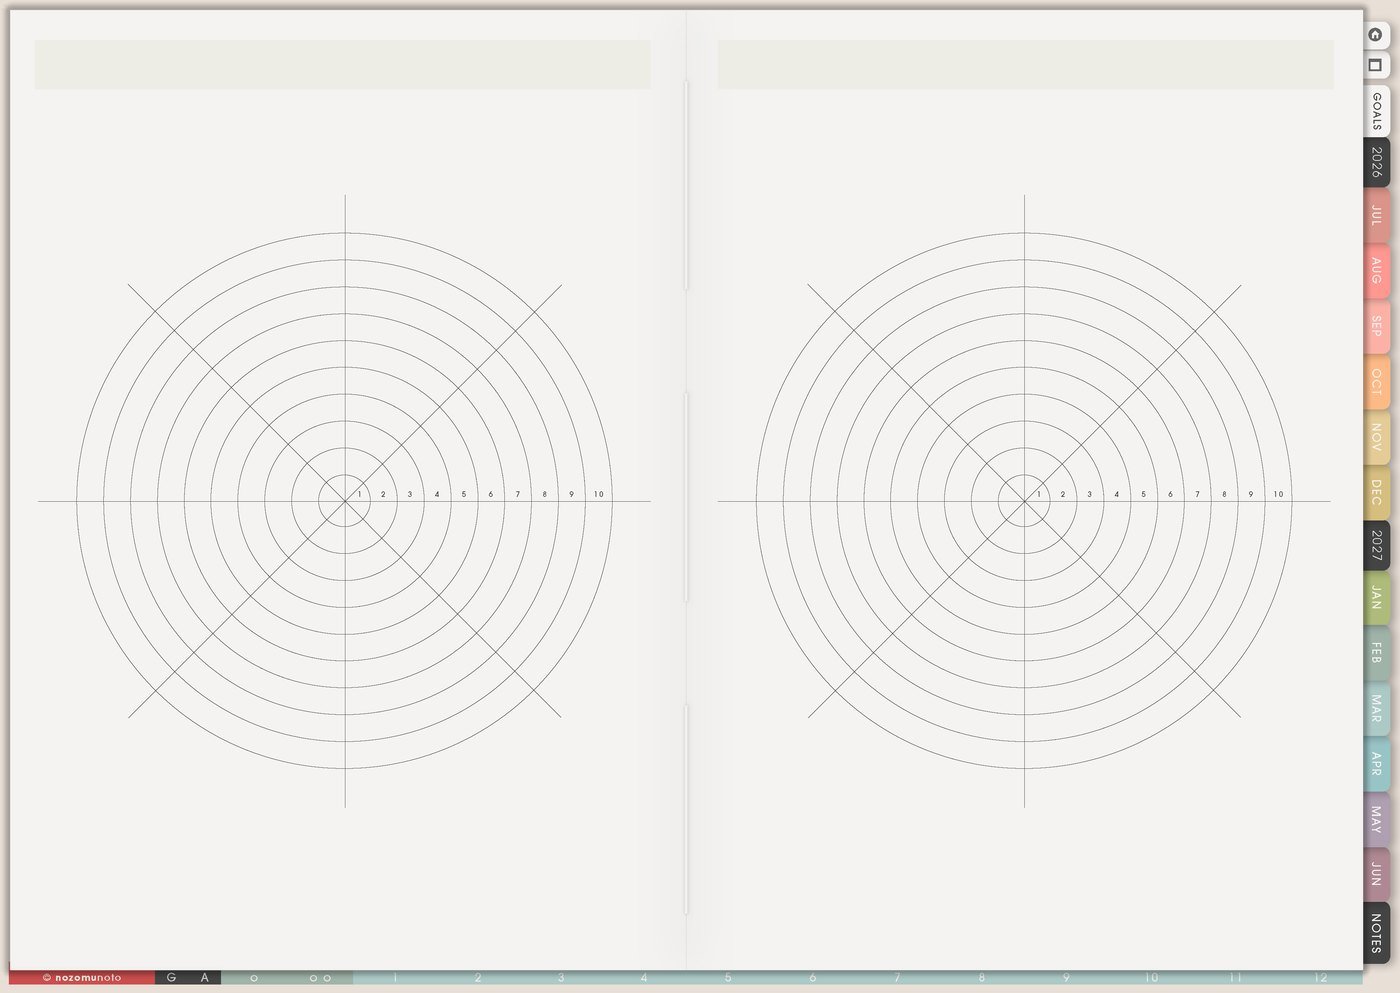Go to bottom page tab 1

[395, 978]
